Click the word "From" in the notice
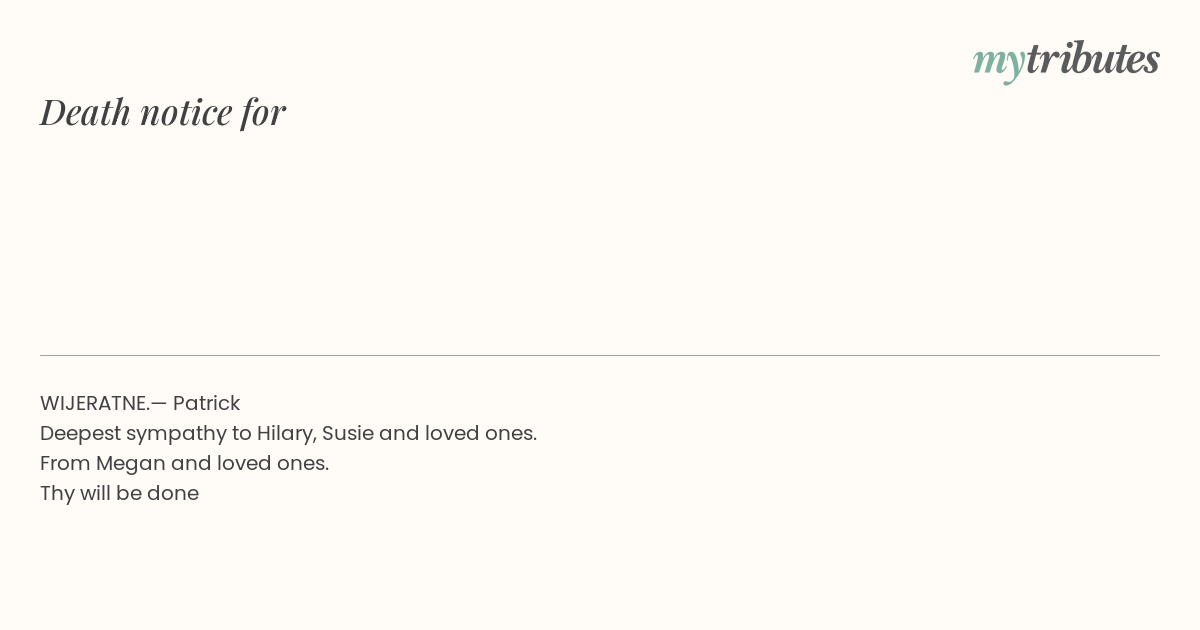This screenshot has width=1200, height=630. (x=65, y=463)
